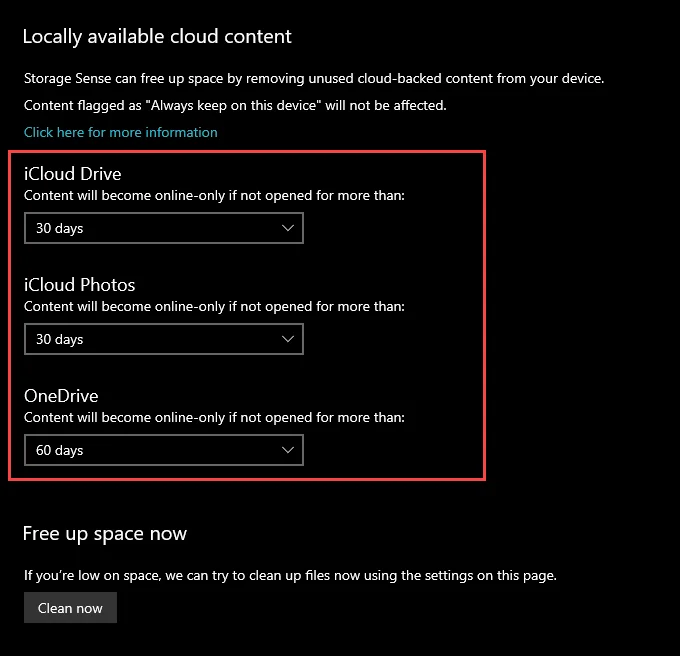Click the iCloud Photos section title
Viewport: 680px width, 656px height.
79,285
